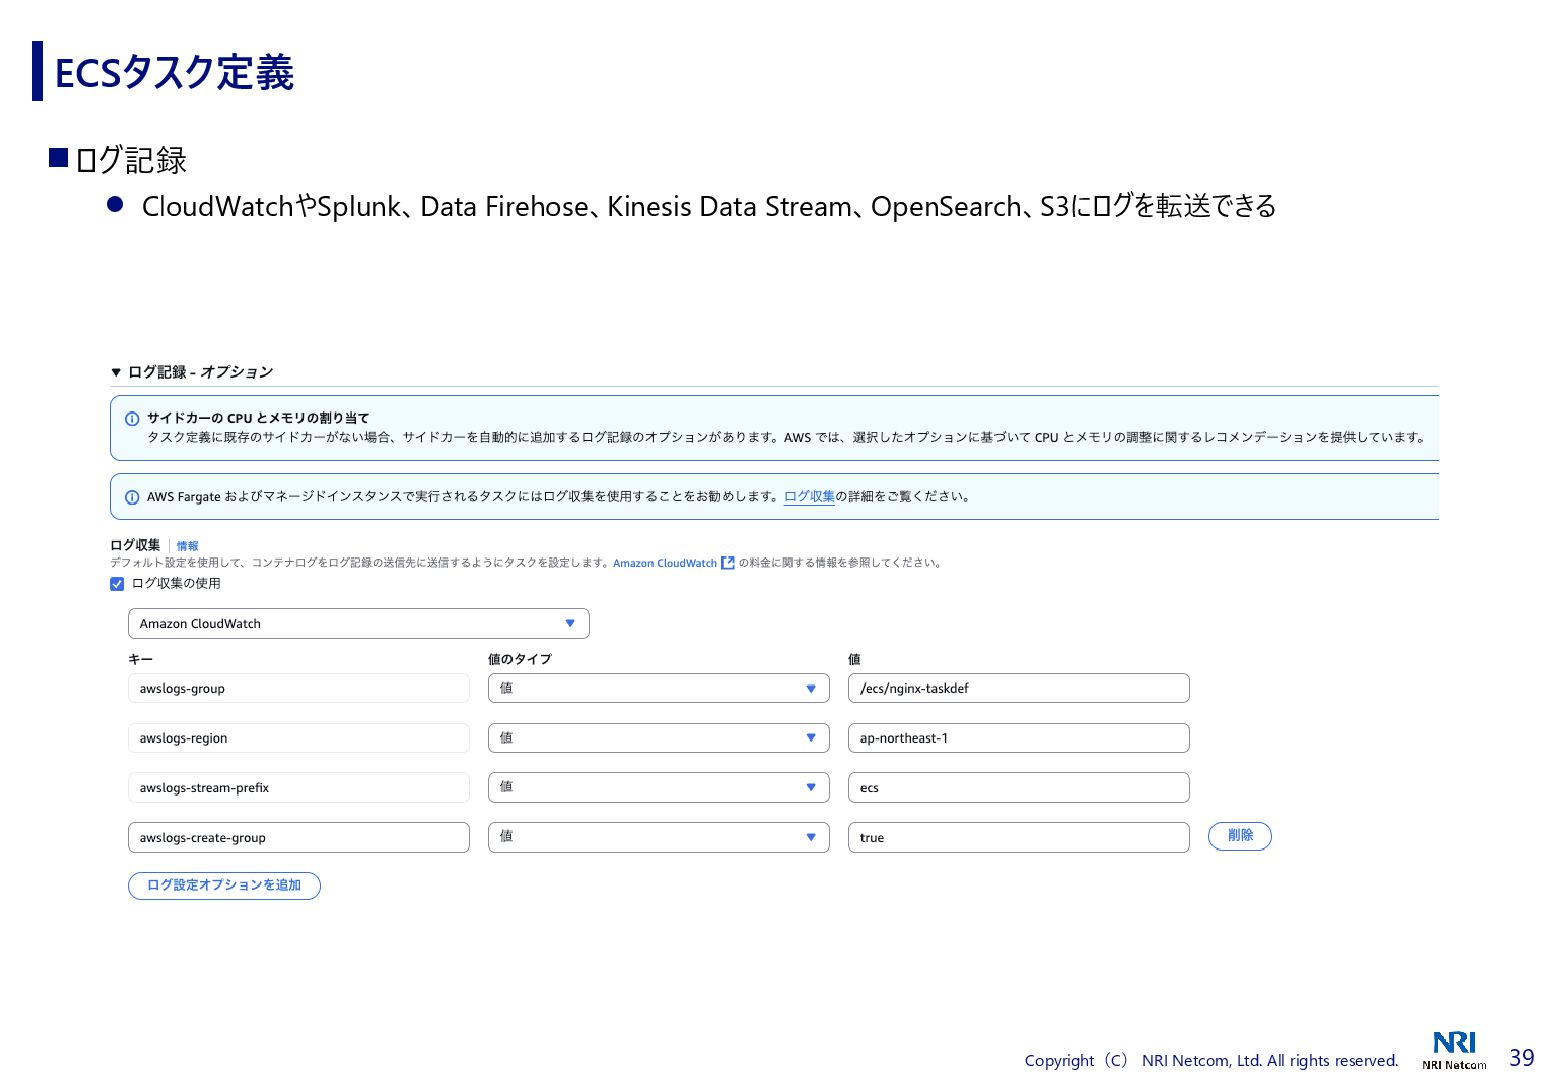
Task: Click the ap-northeast-1 value field
Action: click(1019, 738)
